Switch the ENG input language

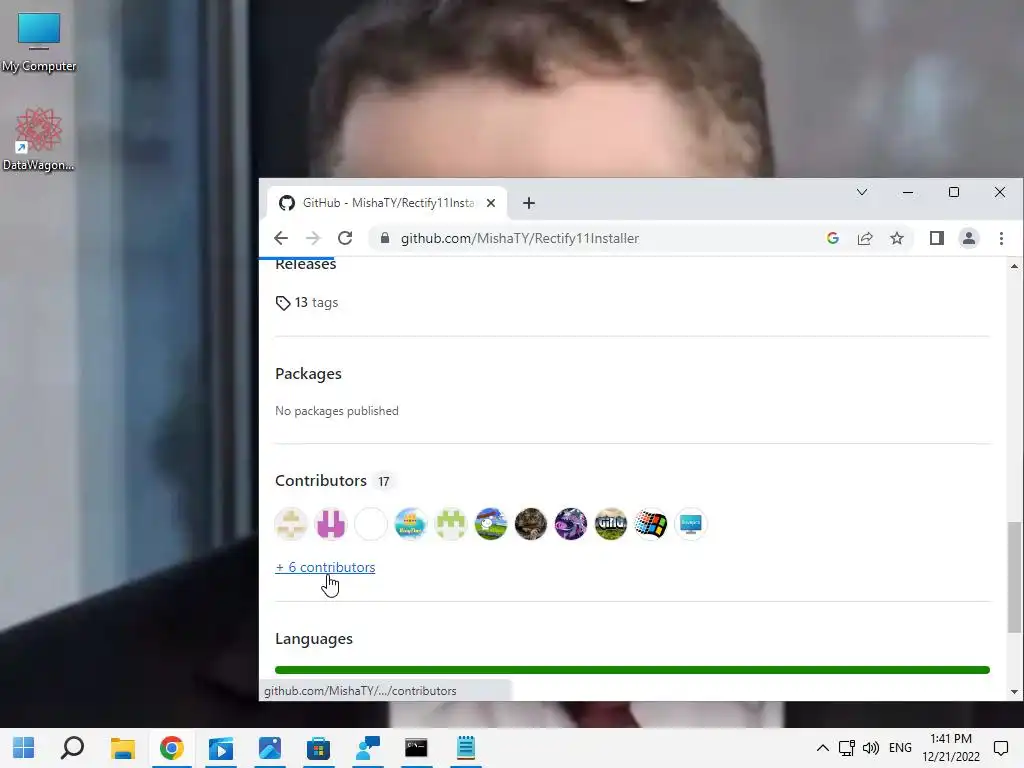900,748
